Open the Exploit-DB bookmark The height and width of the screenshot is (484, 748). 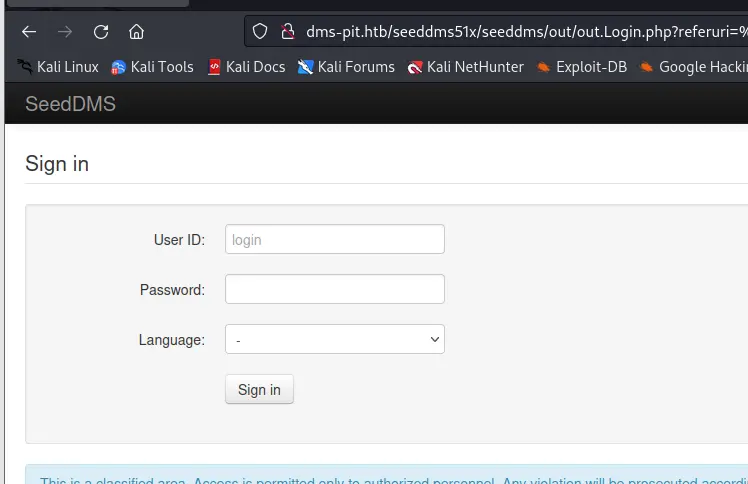(582, 67)
